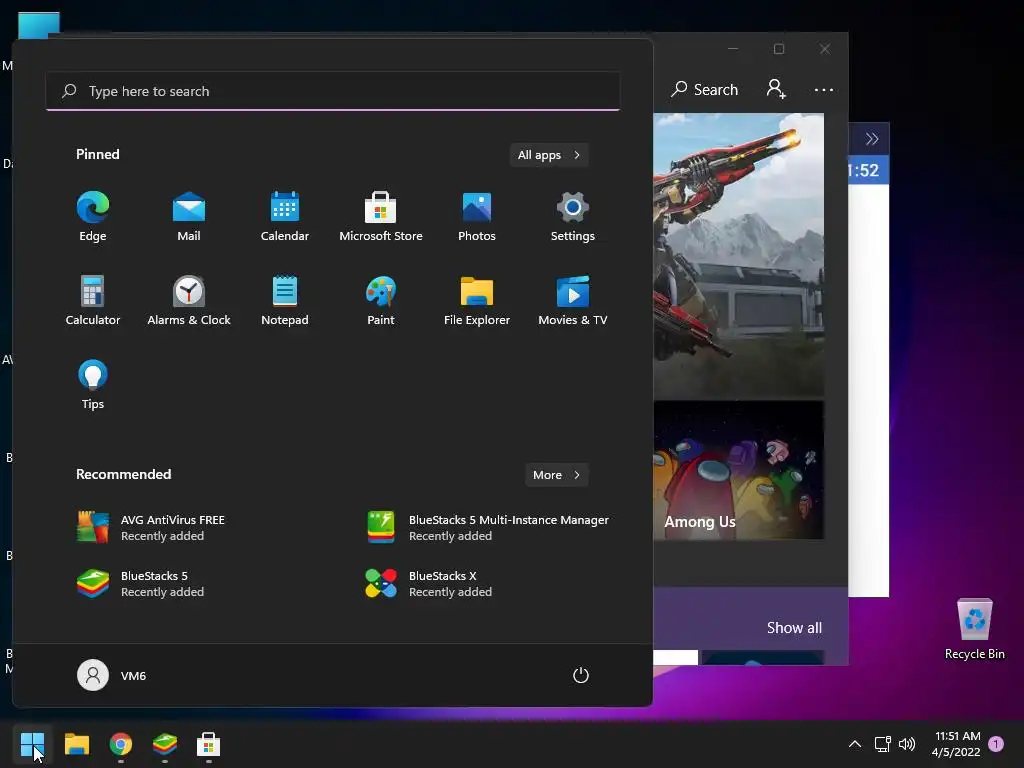Screen dimensions: 1024x768
Task: Open the Edge pinned app
Action: coord(93,217)
